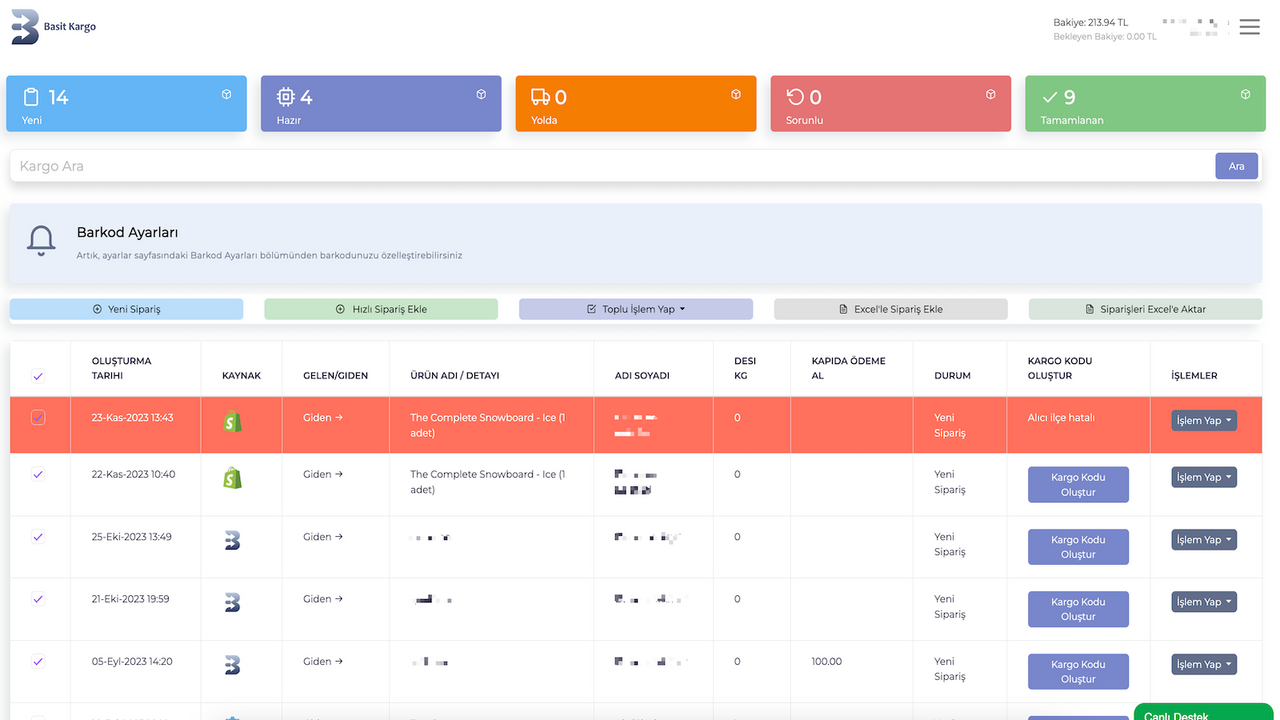Click Excel'le Sipariş Ekle button
Screen dimensions: 1280x720
coord(891,309)
